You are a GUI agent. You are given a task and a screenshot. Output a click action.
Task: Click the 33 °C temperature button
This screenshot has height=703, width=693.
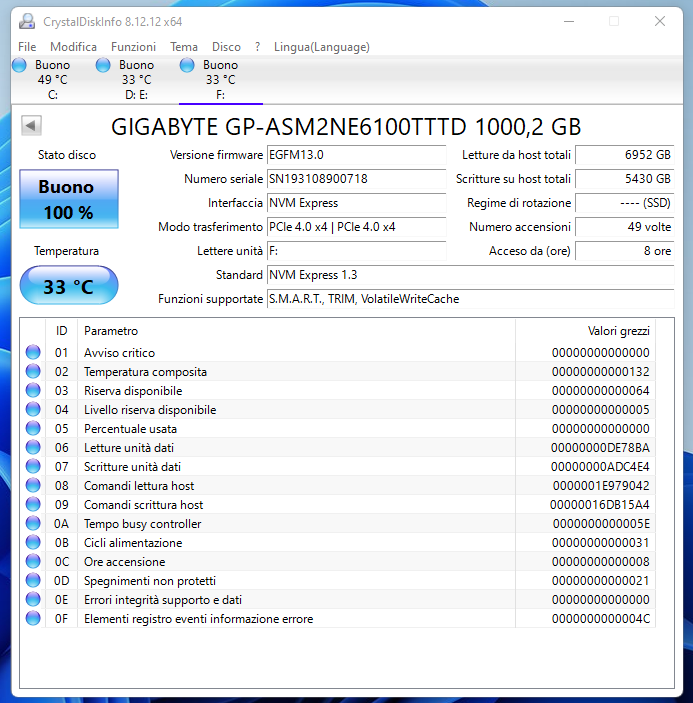coord(69,286)
